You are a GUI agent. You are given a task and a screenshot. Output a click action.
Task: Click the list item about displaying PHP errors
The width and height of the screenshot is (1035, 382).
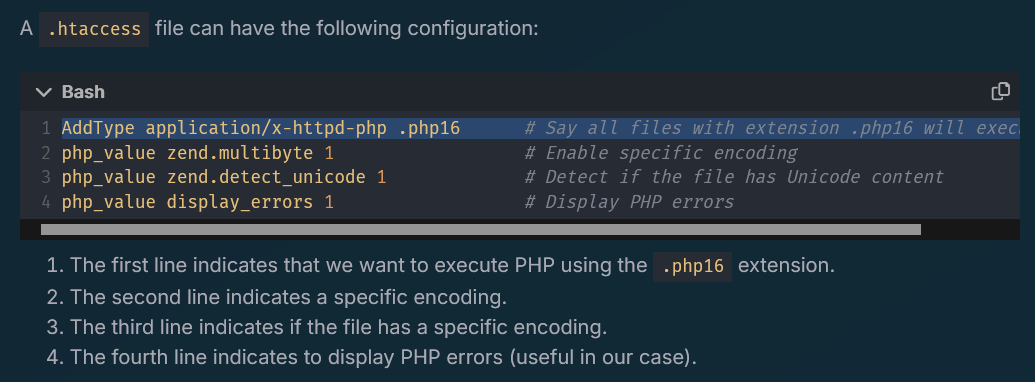click(x=372, y=358)
